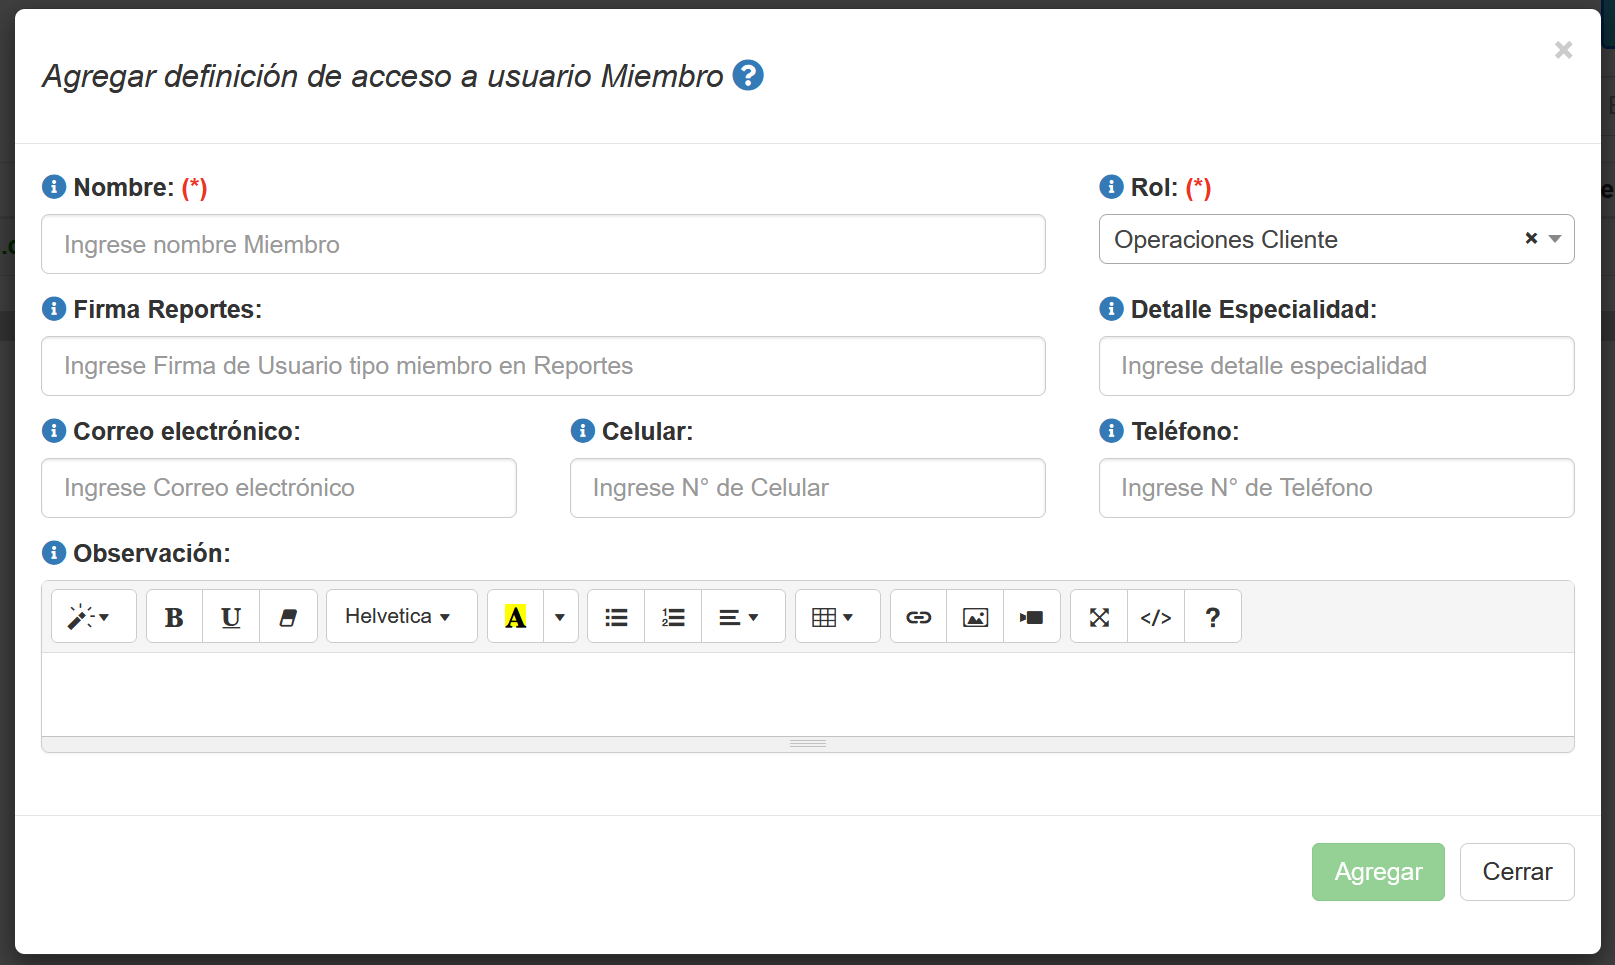1615x965 pixels.
Task: Expand the paragraph alignment dropdown
Action: tap(742, 617)
